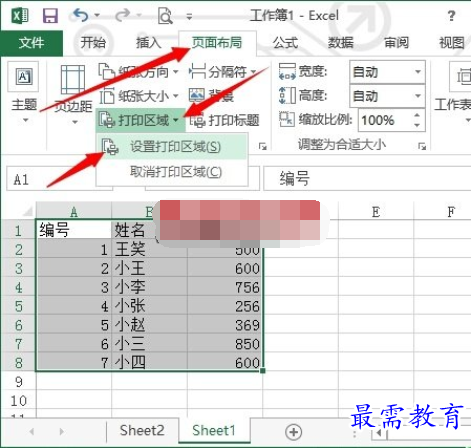This screenshot has width=472, height=448.
Task: Choose 设置打印区域(S) menu item
Action: pyautogui.click(x=172, y=147)
